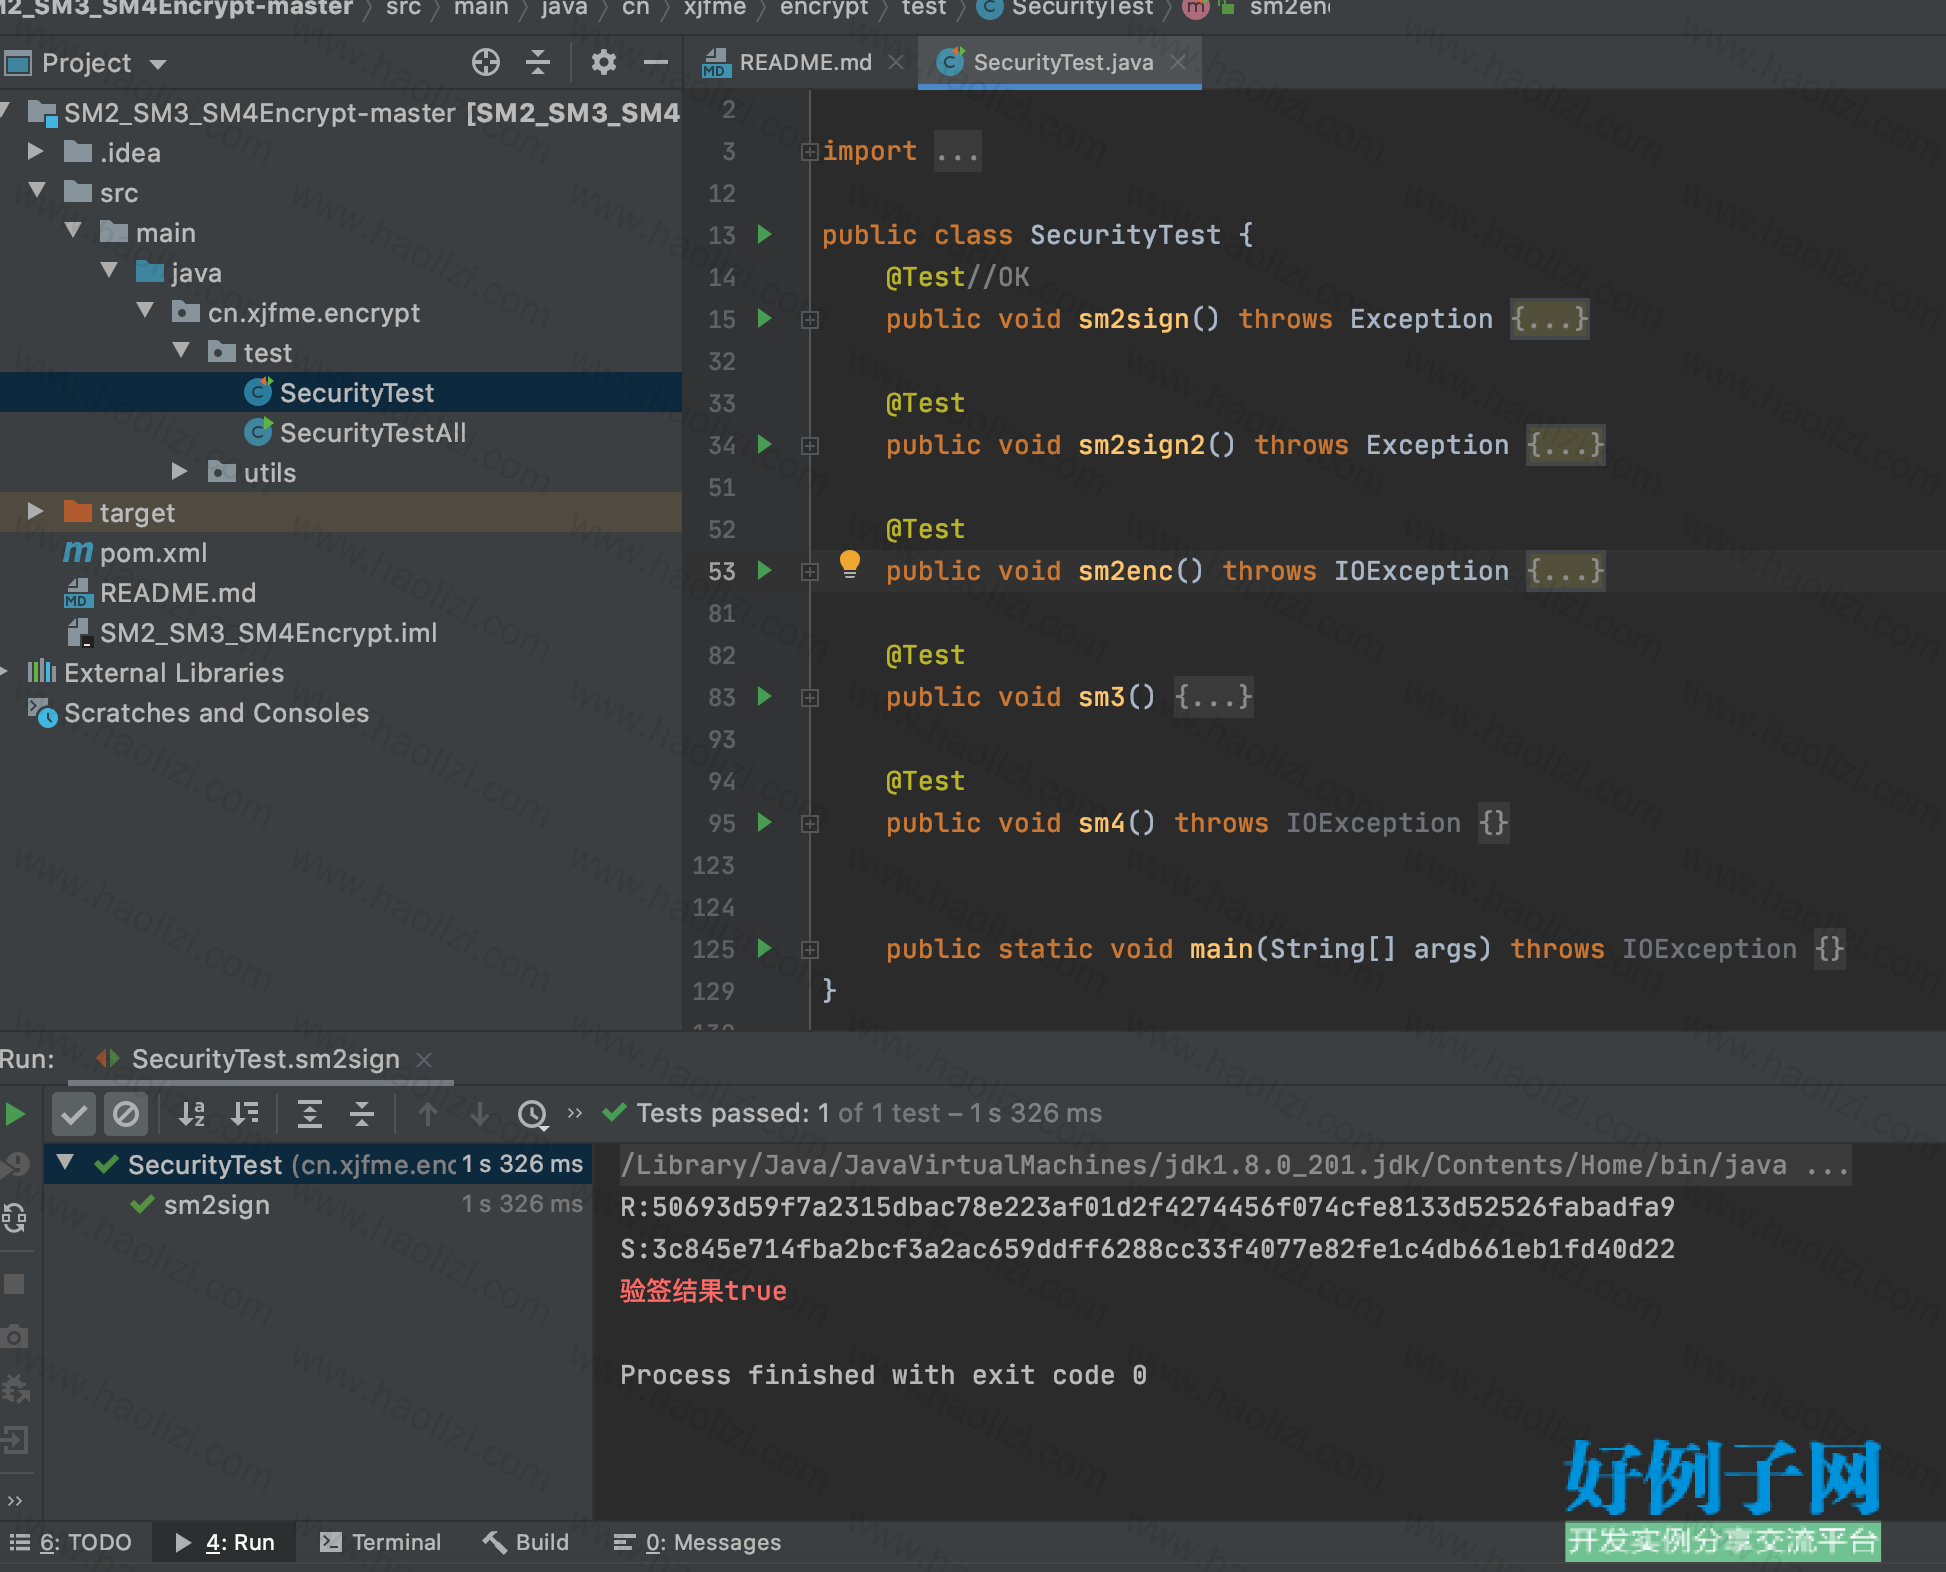The height and width of the screenshot is (1572, 1946).
Task: Open Project view dropdown
Action: coord(158,64)
